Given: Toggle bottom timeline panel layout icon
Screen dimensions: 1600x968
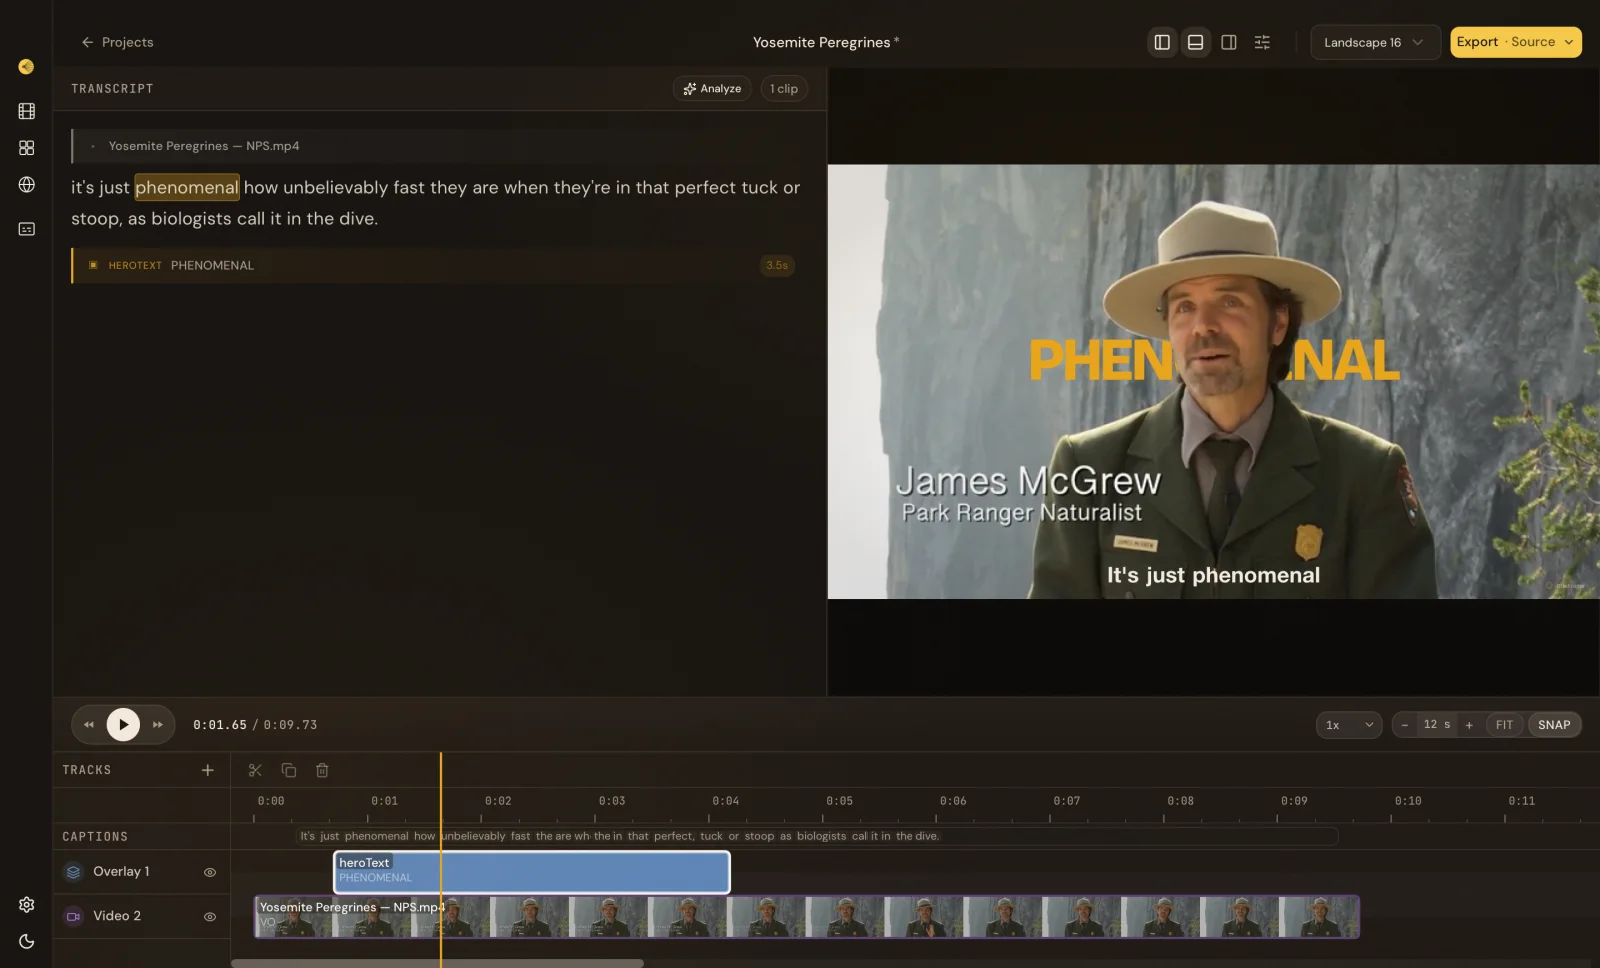Looking at the screenshot, I should tap(1195, 42).
